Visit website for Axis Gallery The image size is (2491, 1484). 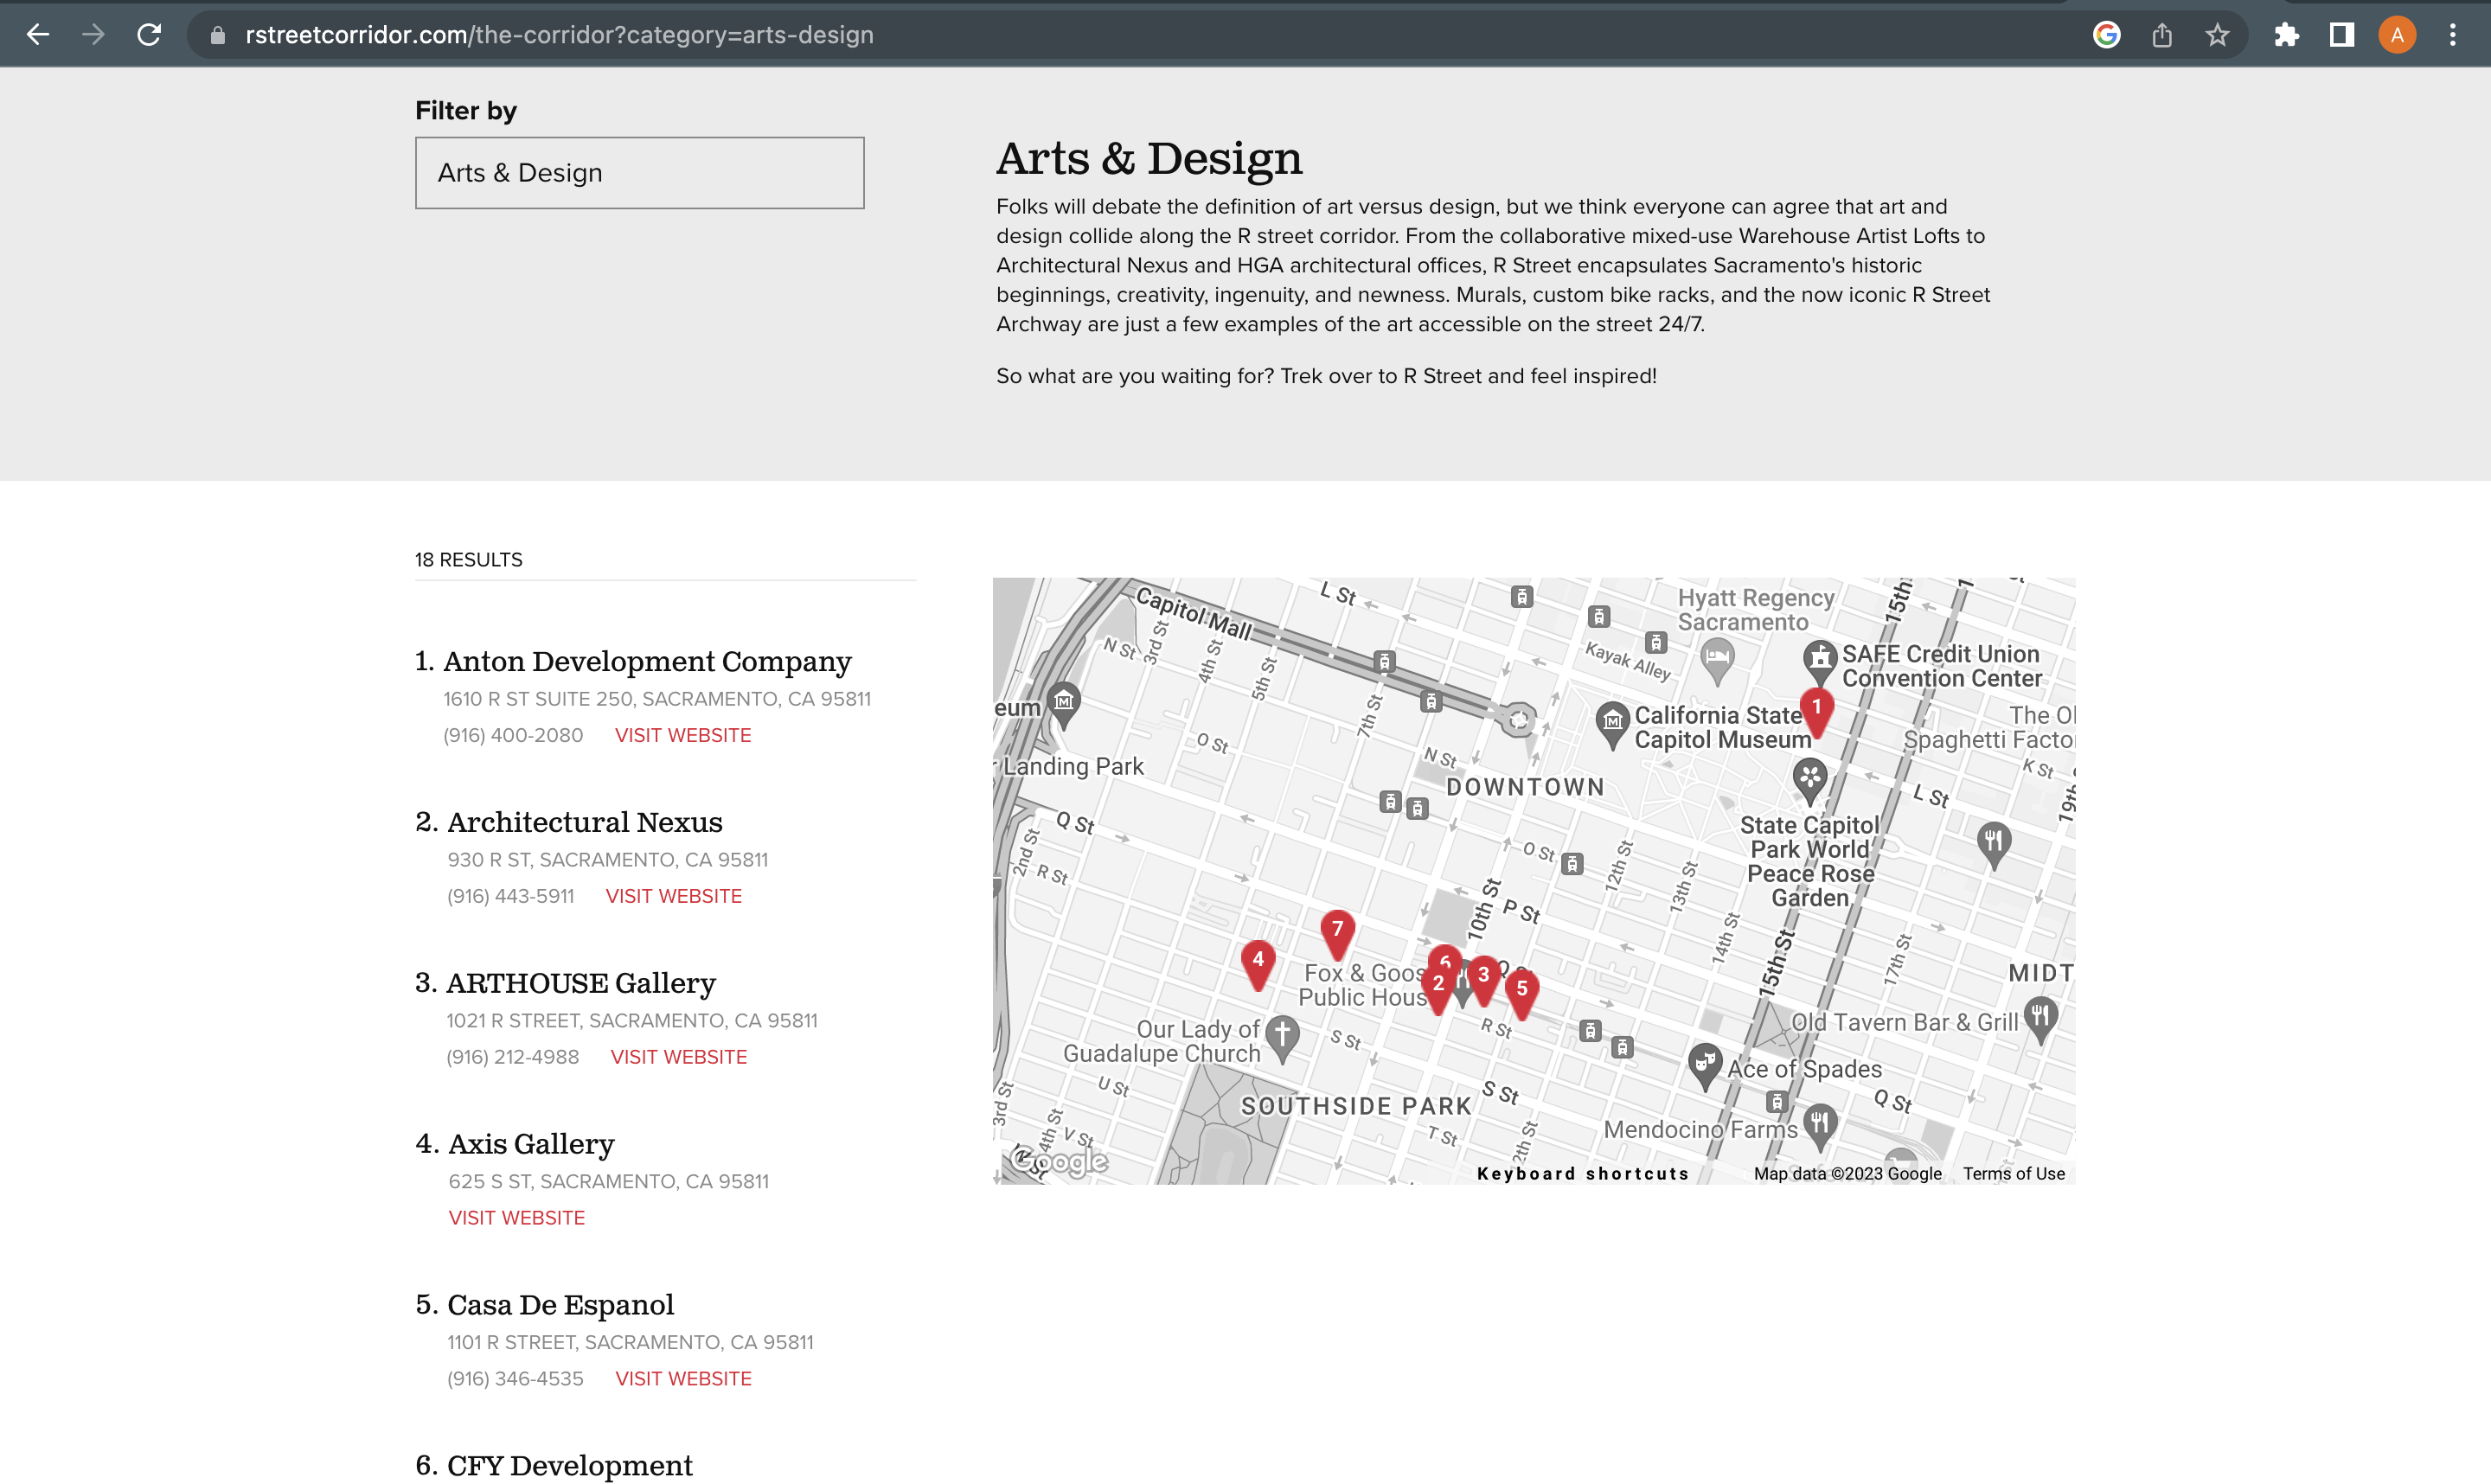click(x=517, y=1218)
